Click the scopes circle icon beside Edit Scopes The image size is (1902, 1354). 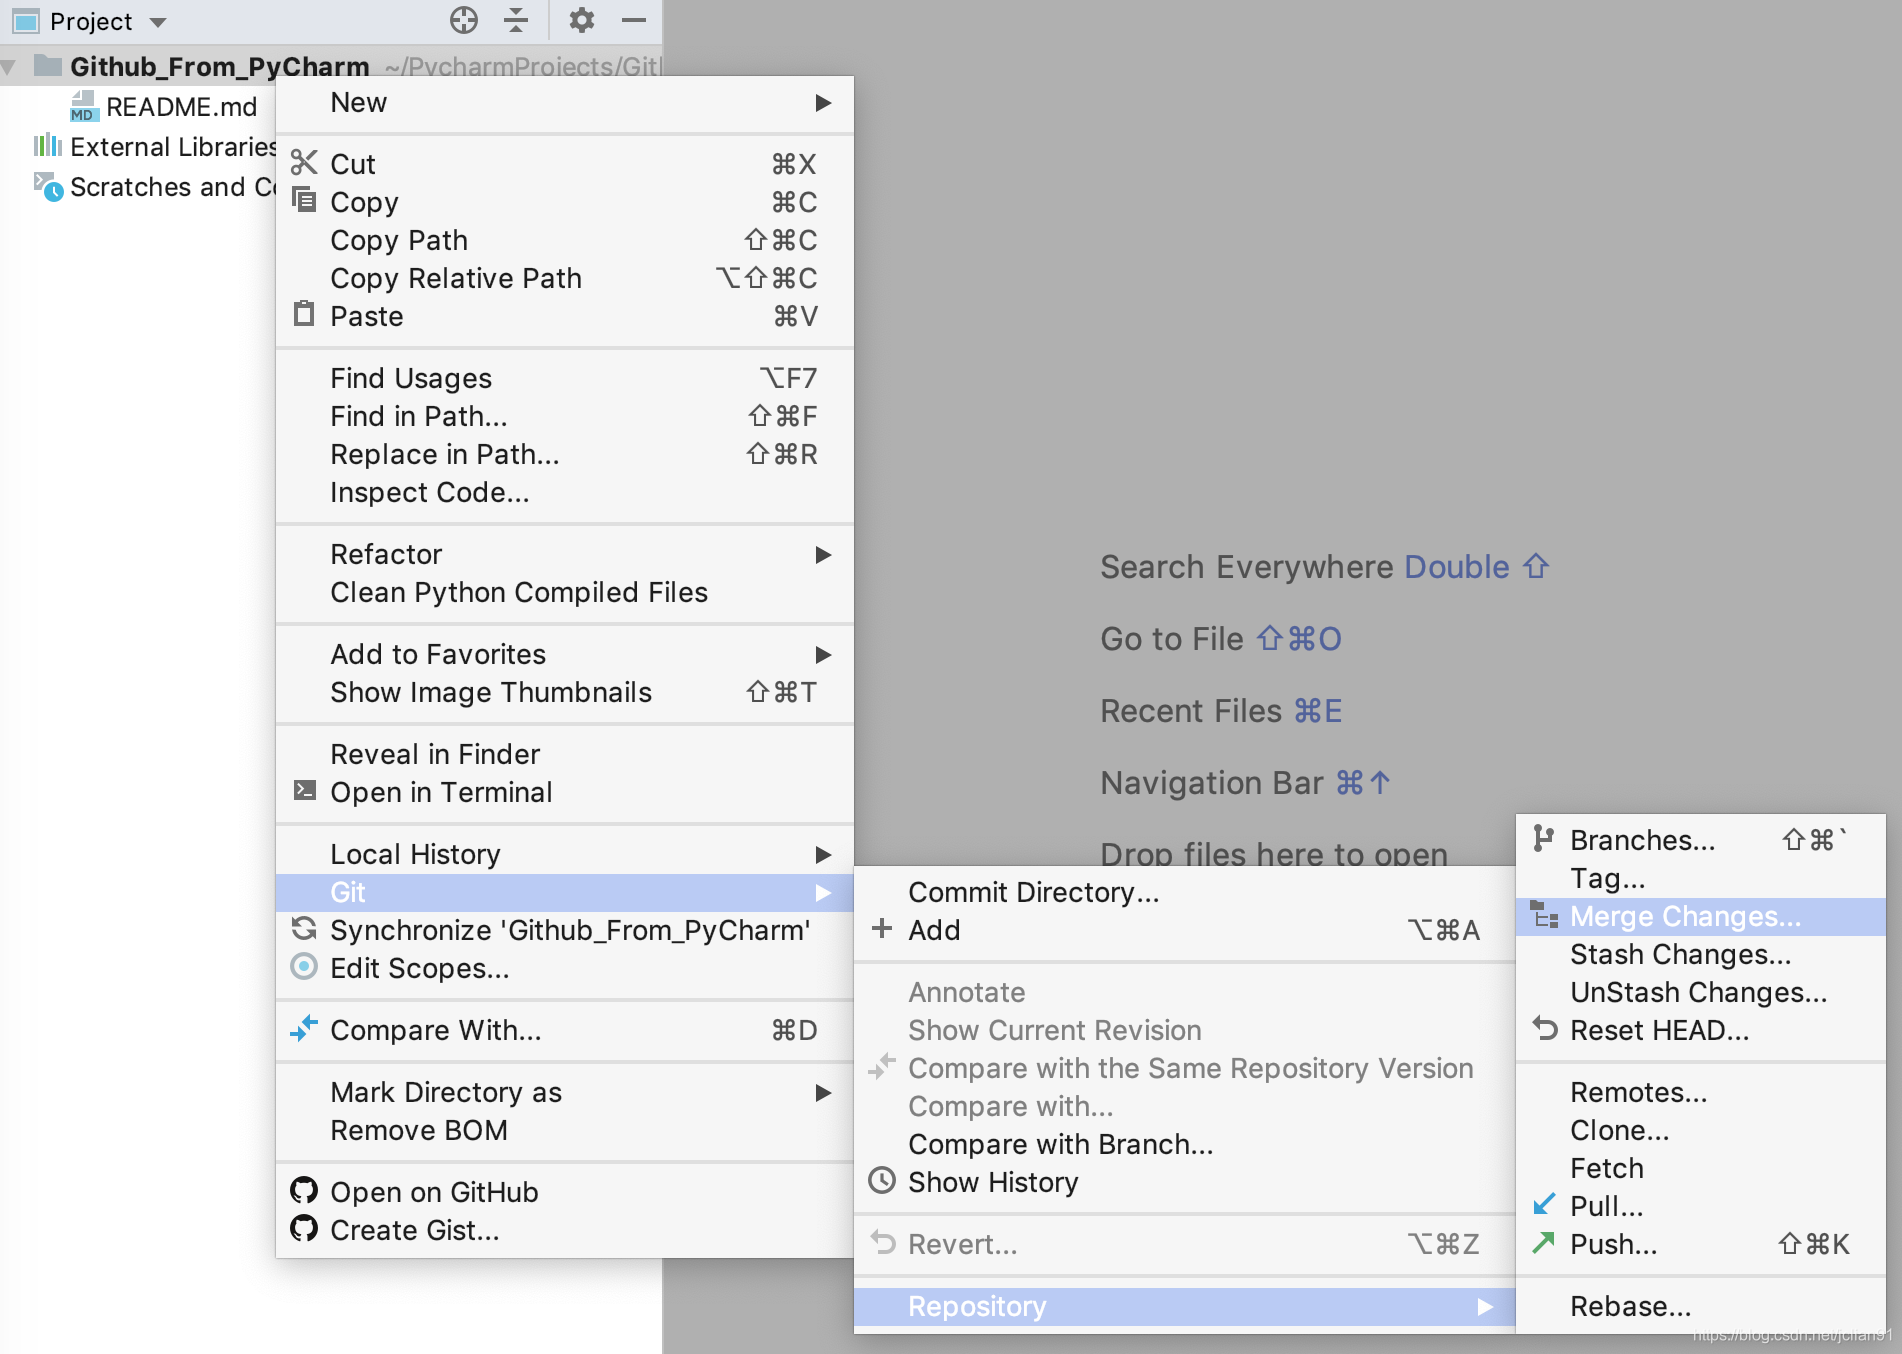[x=304, y=967]
